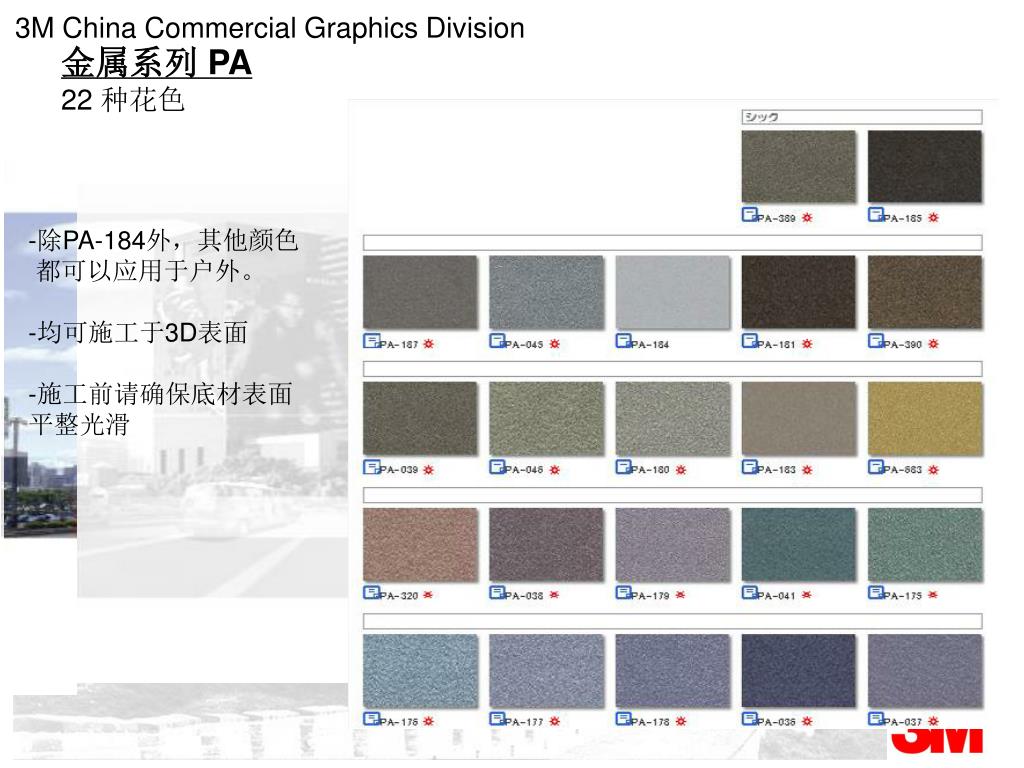The height and width of the screenshot is (768, 1024).
Task: Click the red outdoor sun icon next to PA-683
Action: 933,470
